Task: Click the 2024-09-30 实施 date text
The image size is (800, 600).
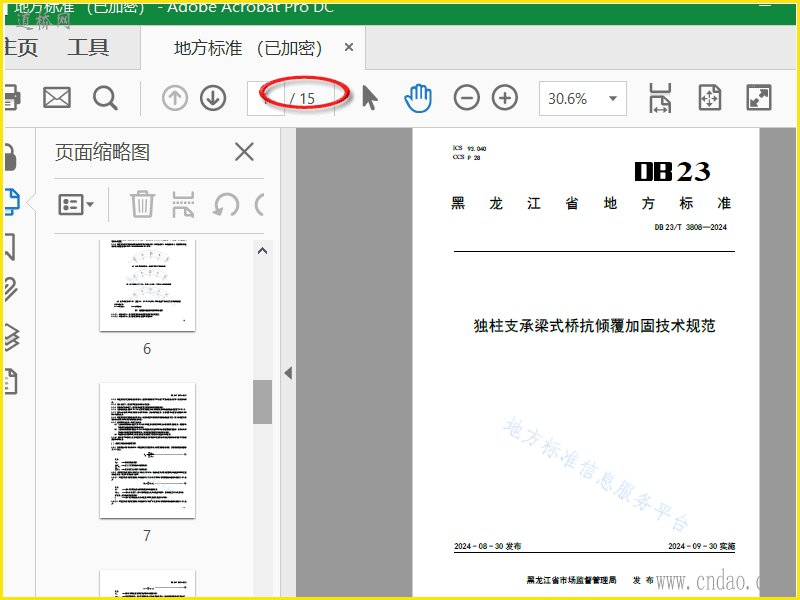Action: pos(702,546)
